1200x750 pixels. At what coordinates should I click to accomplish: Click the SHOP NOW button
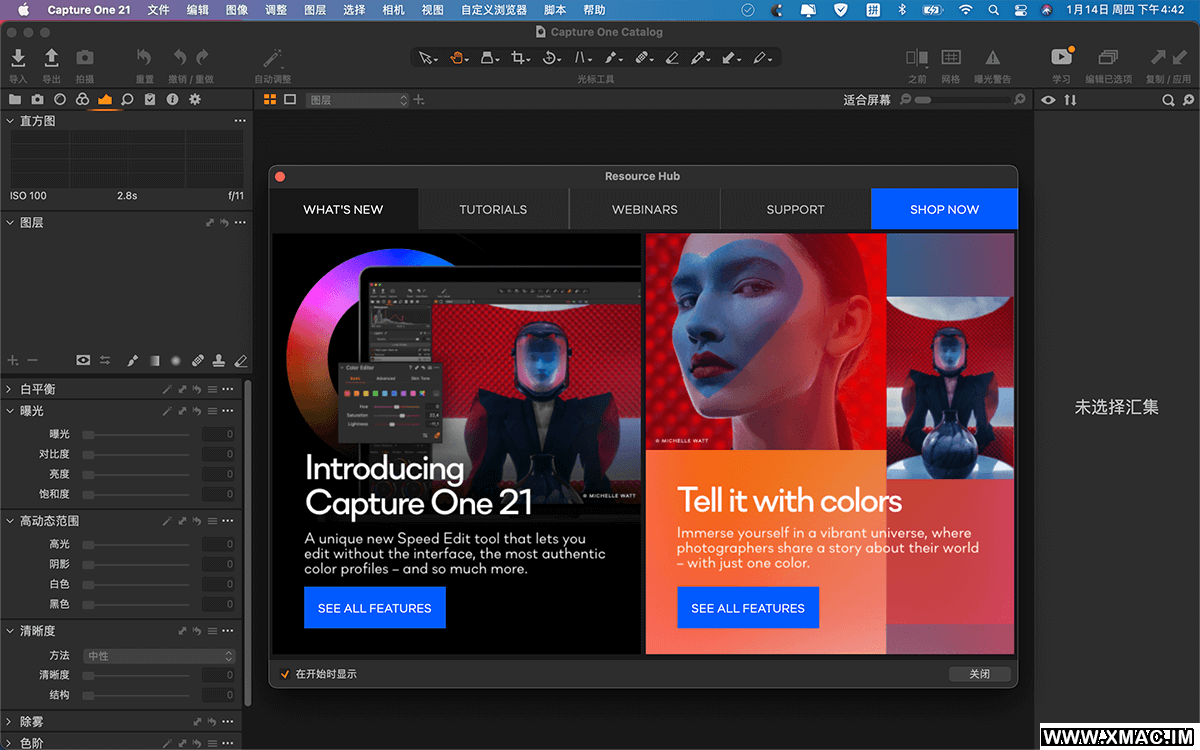(x=944, y=209)
